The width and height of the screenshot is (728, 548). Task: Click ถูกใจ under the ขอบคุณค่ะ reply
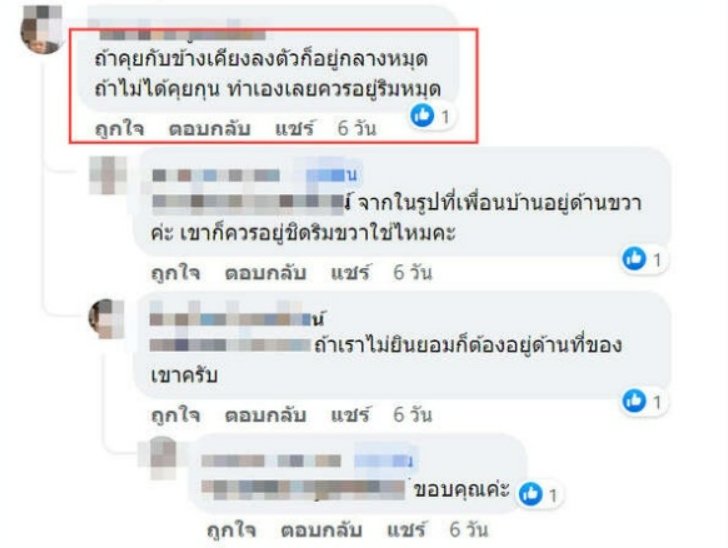(231, 530)
